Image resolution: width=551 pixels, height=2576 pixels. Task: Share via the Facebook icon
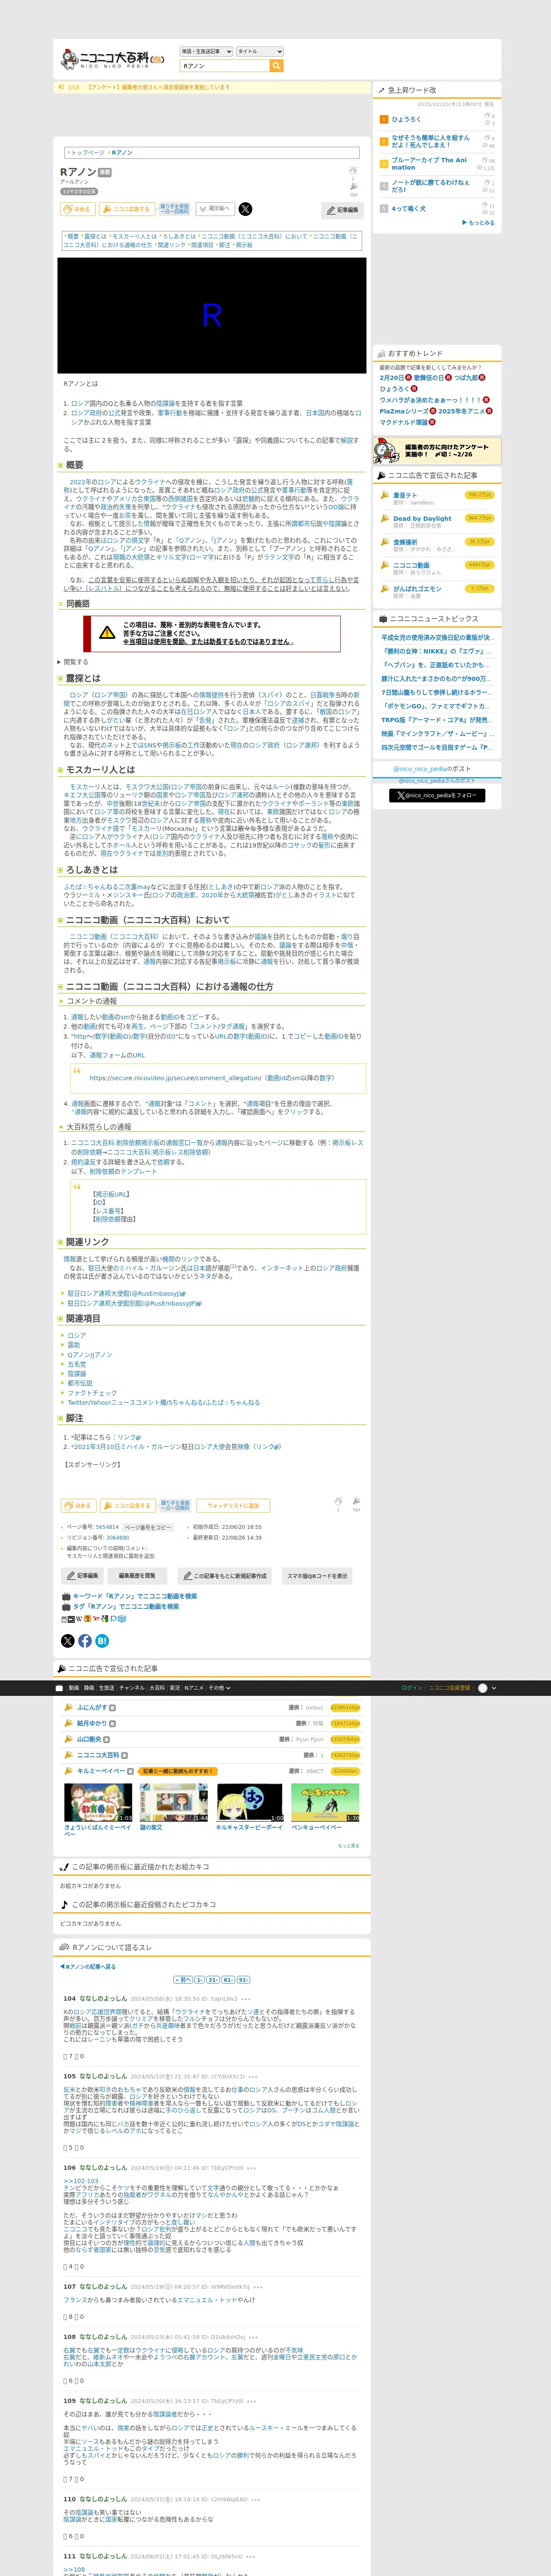(85, 1641)
